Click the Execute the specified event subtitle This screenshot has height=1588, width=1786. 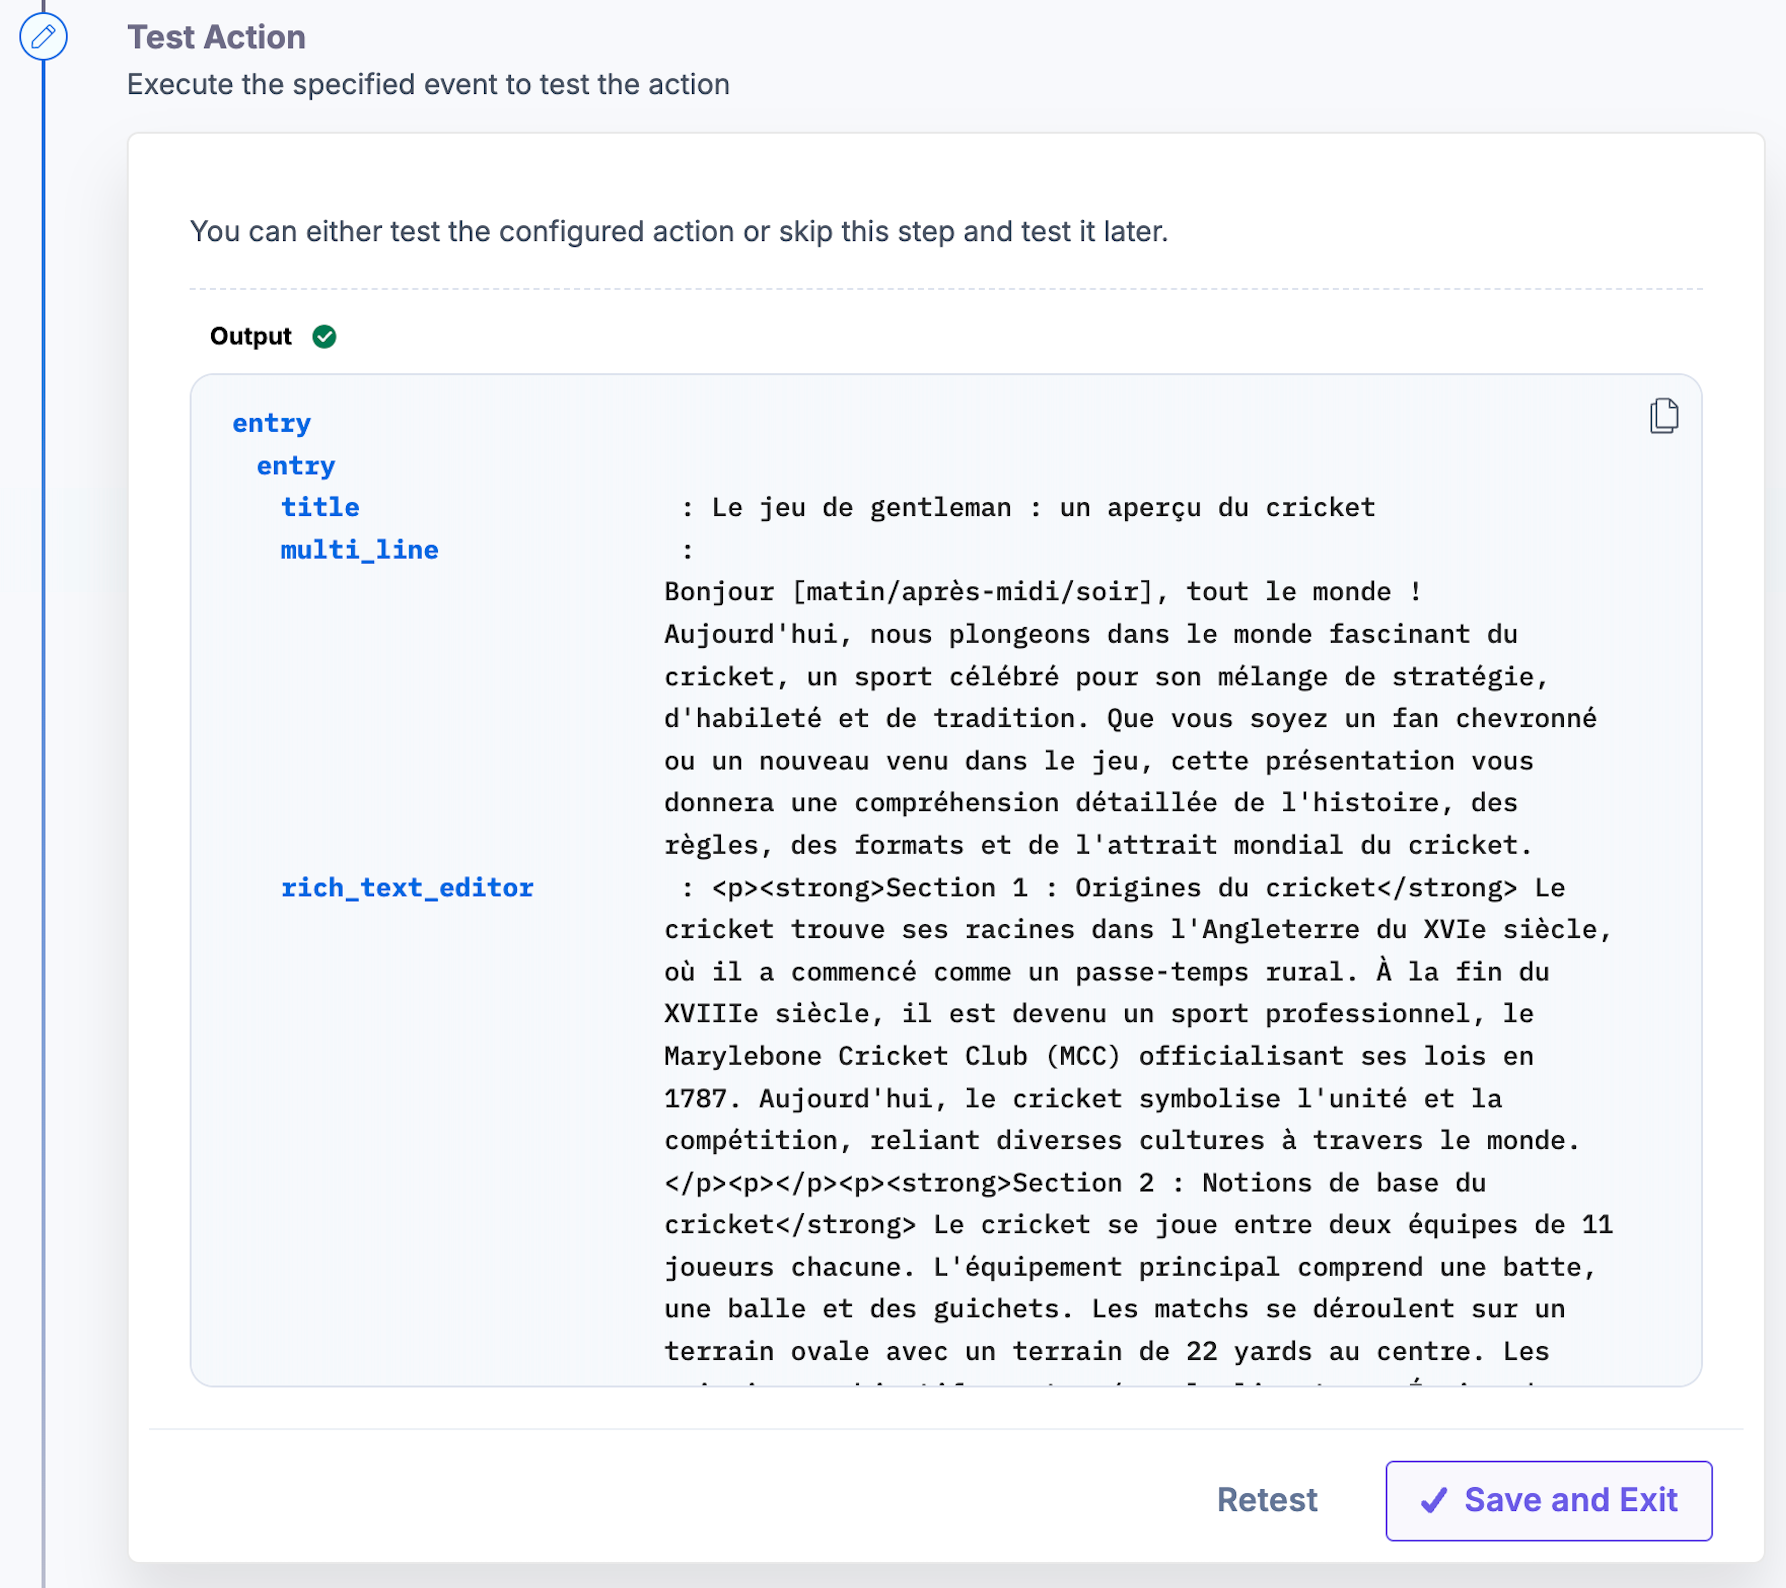428,85
